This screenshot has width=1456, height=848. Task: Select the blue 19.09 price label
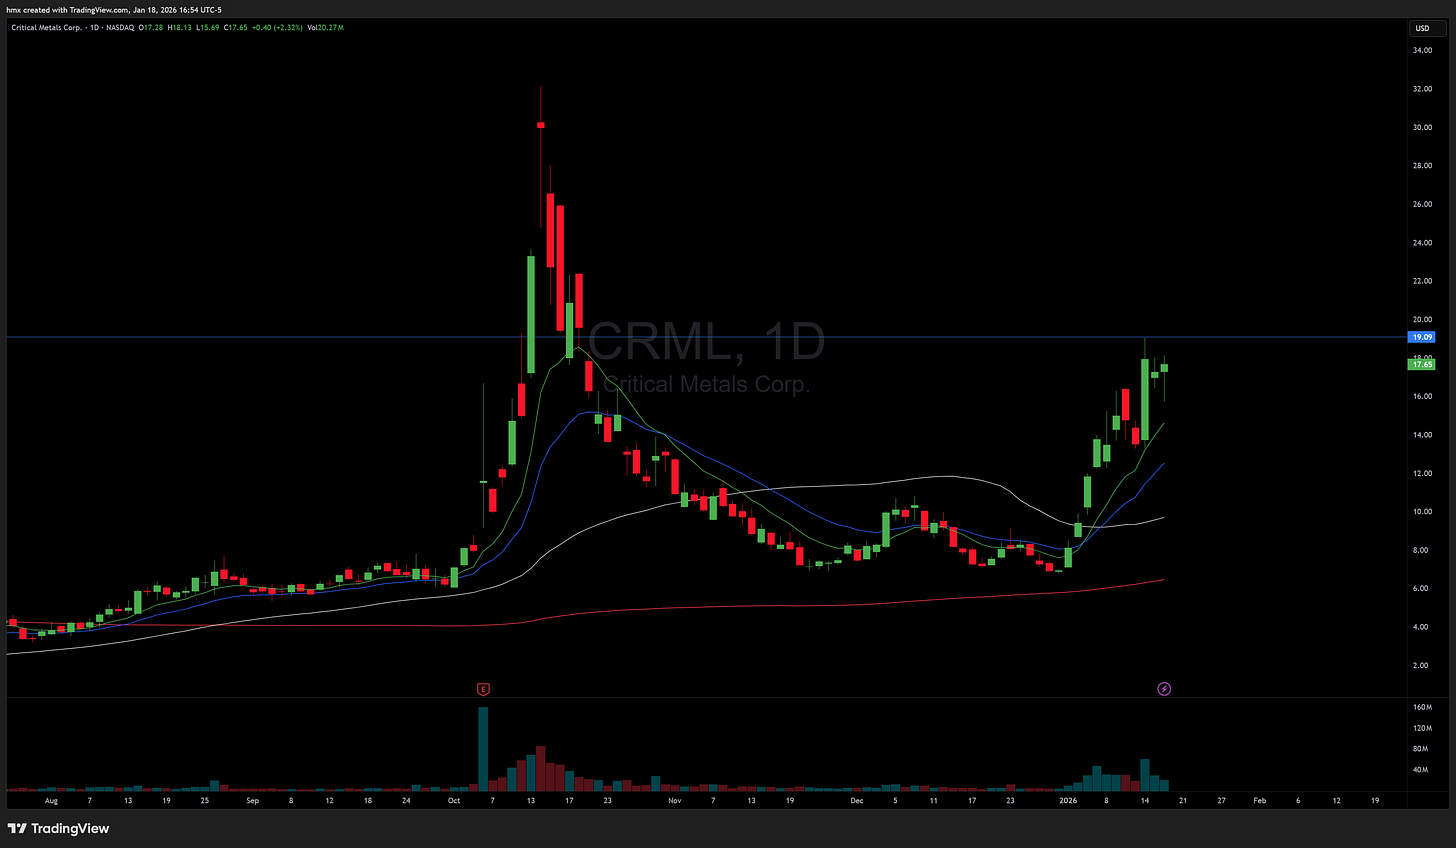(1421, 337)
